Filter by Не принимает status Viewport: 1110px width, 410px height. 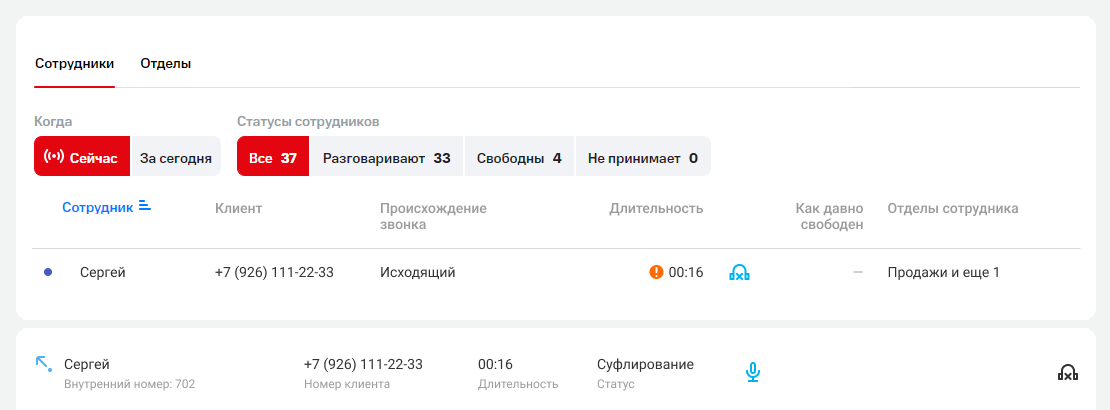(x=642, y=158)
